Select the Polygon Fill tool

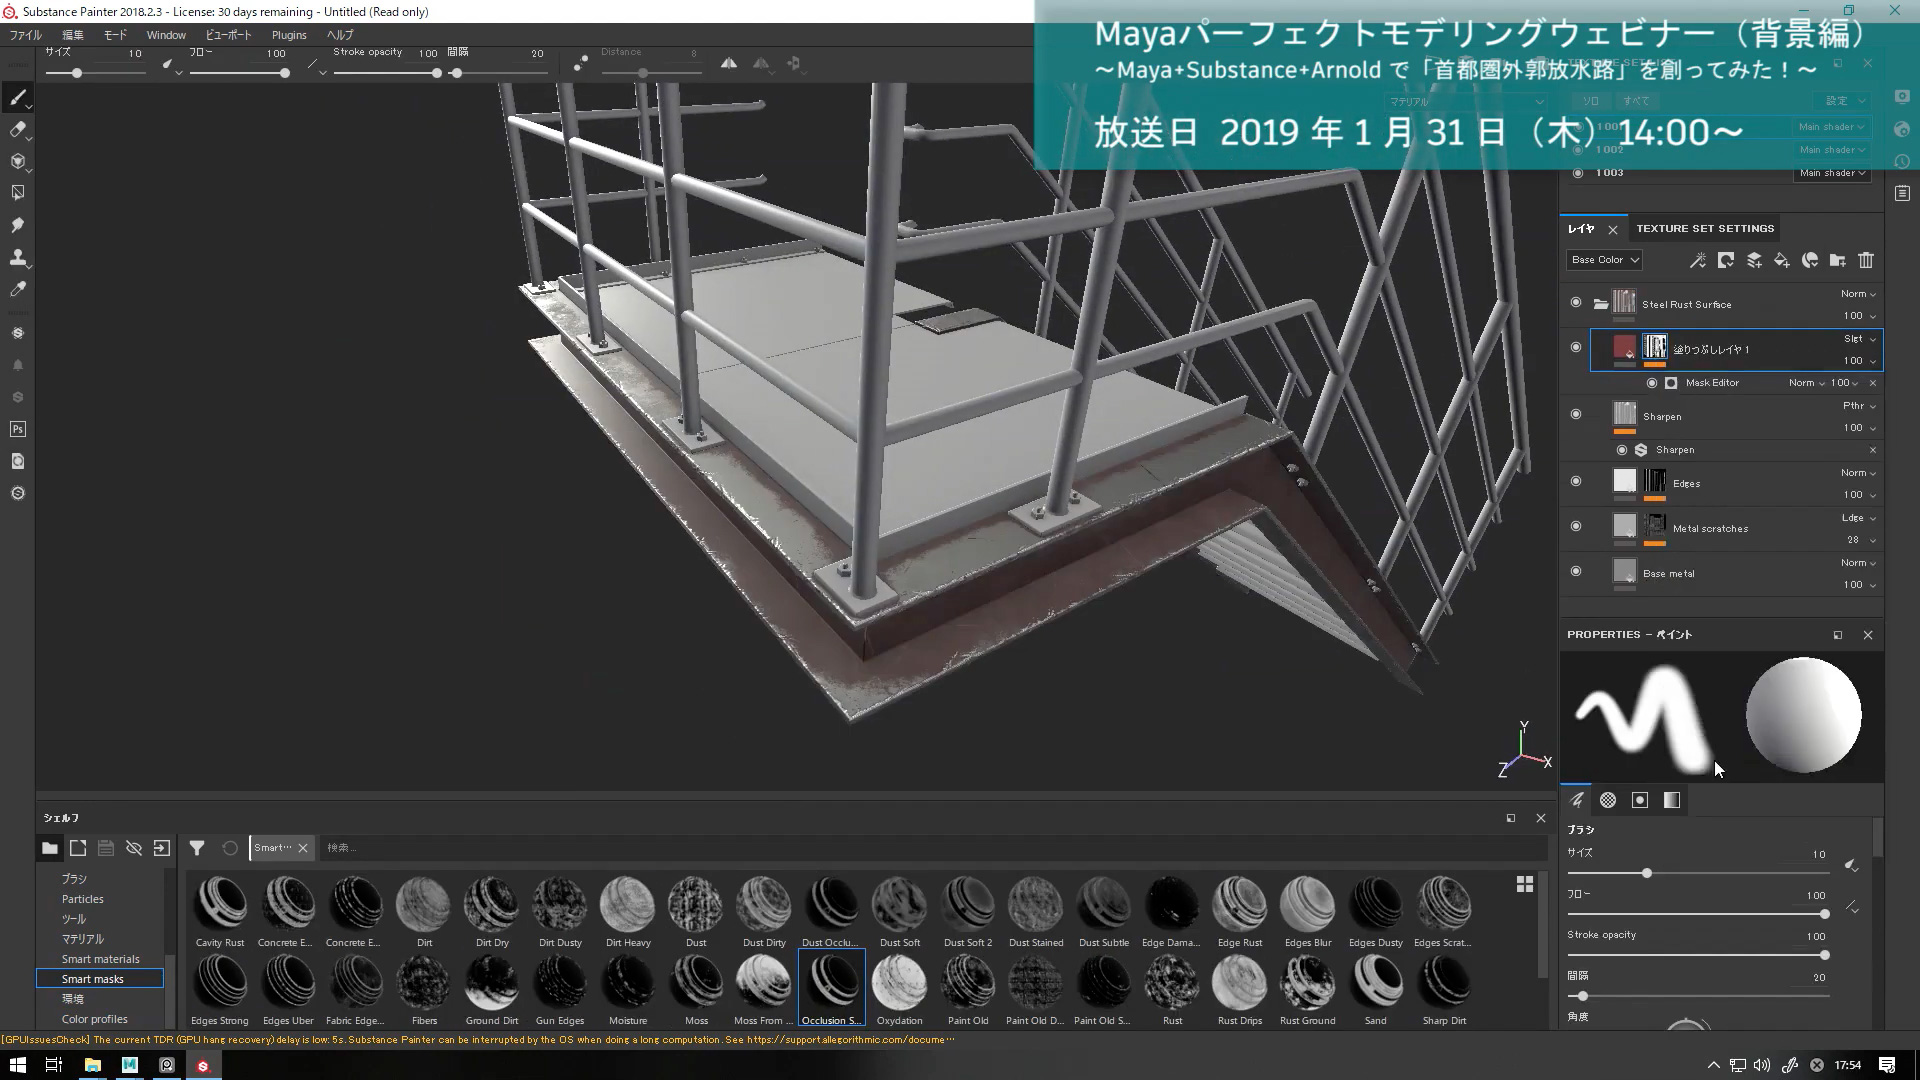pyautogui.click(x=17, y=192)
